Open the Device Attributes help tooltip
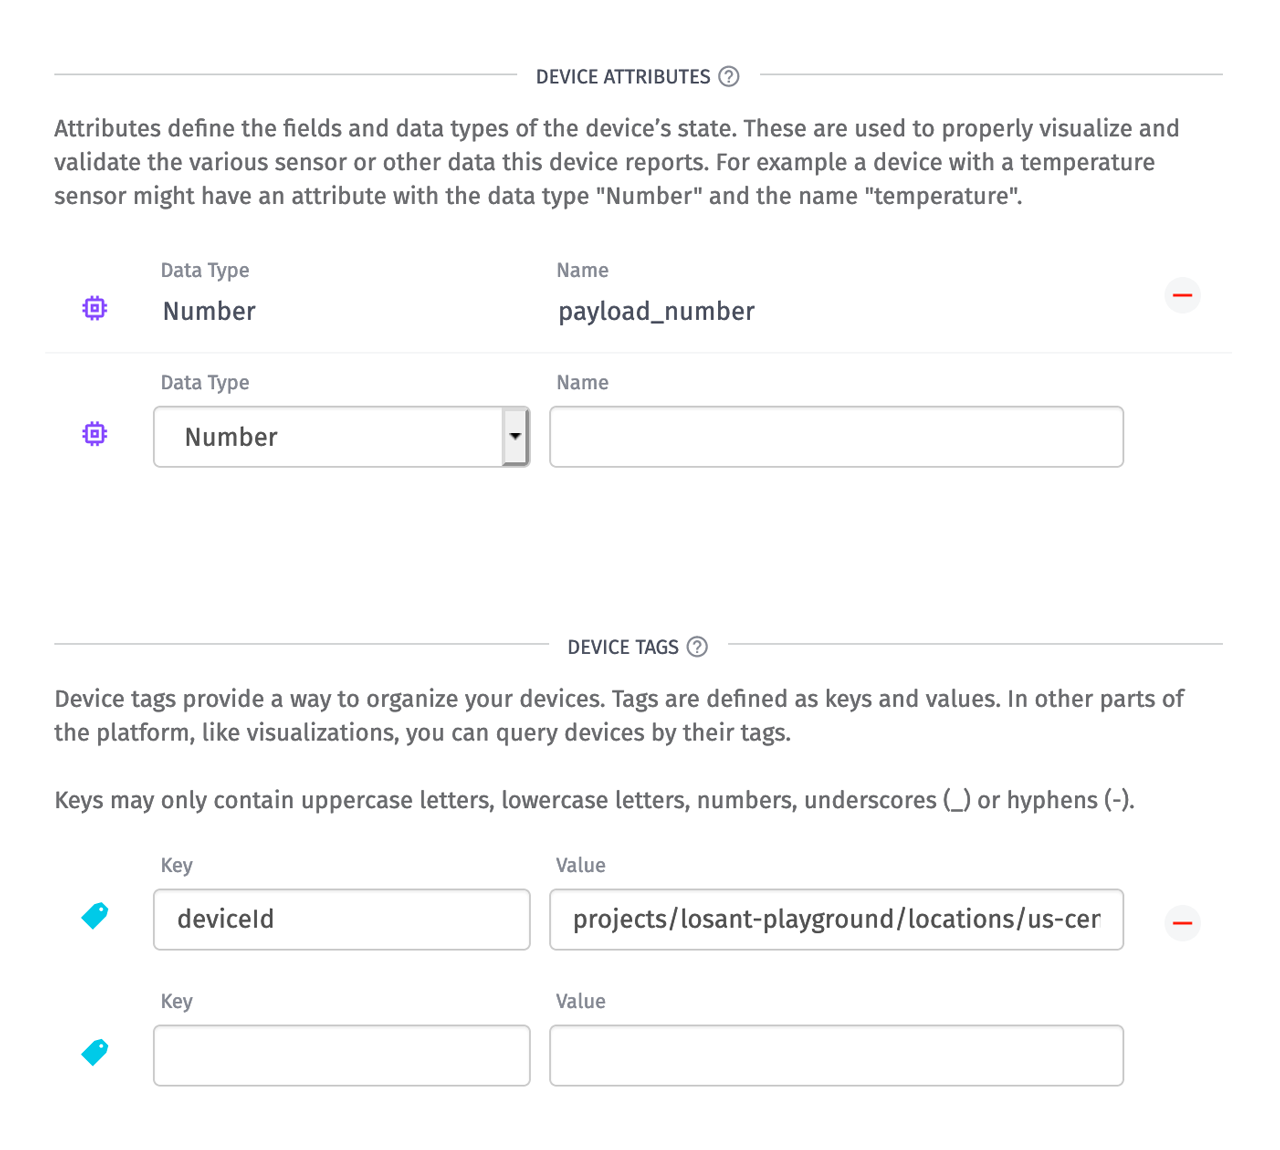 click(x=729, y=76)
